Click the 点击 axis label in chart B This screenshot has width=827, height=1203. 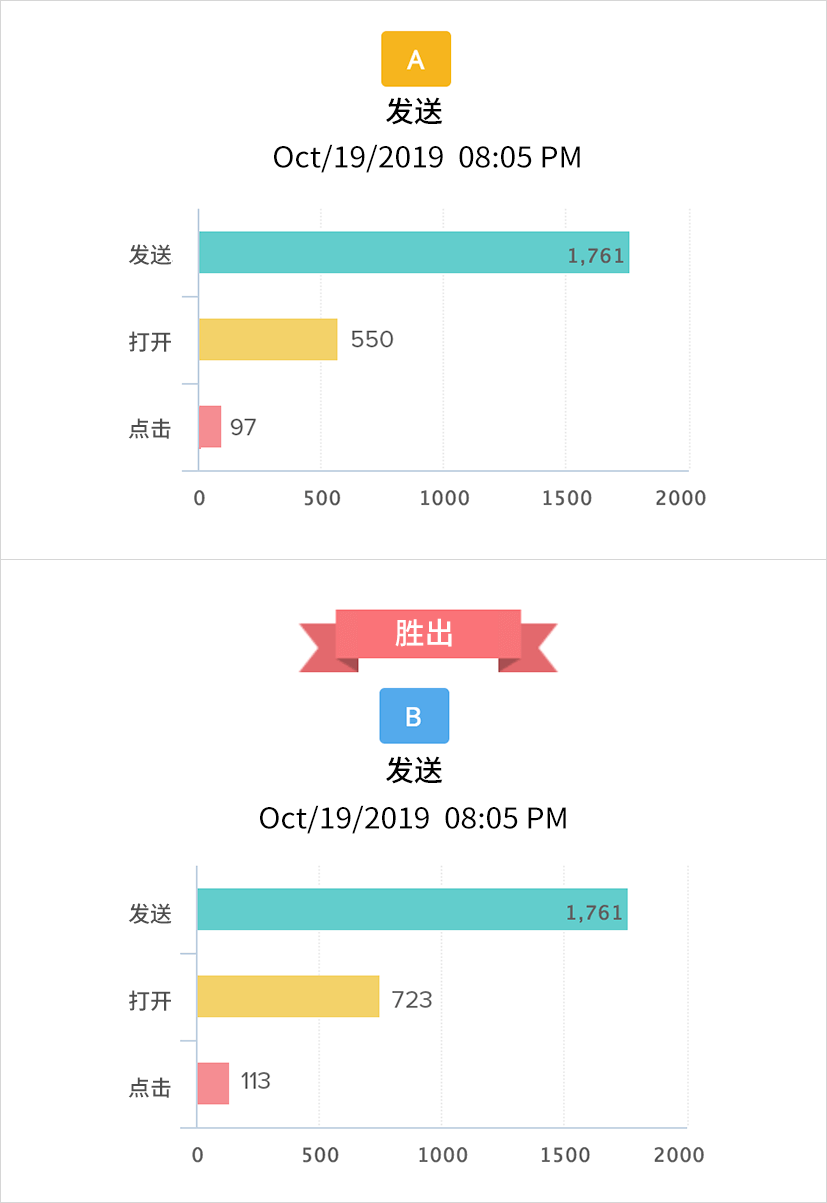150,1088
